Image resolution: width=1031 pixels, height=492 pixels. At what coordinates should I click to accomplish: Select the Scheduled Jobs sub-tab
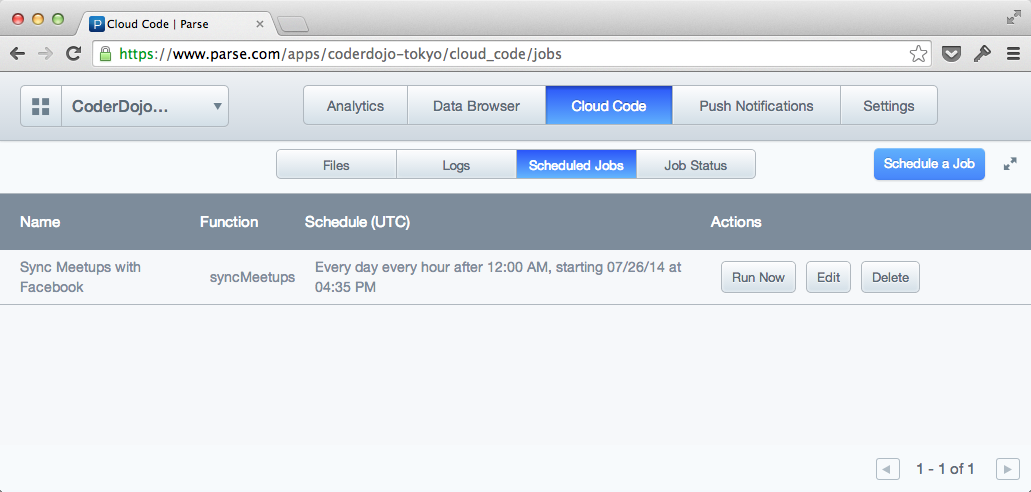[x=576, y=164]
